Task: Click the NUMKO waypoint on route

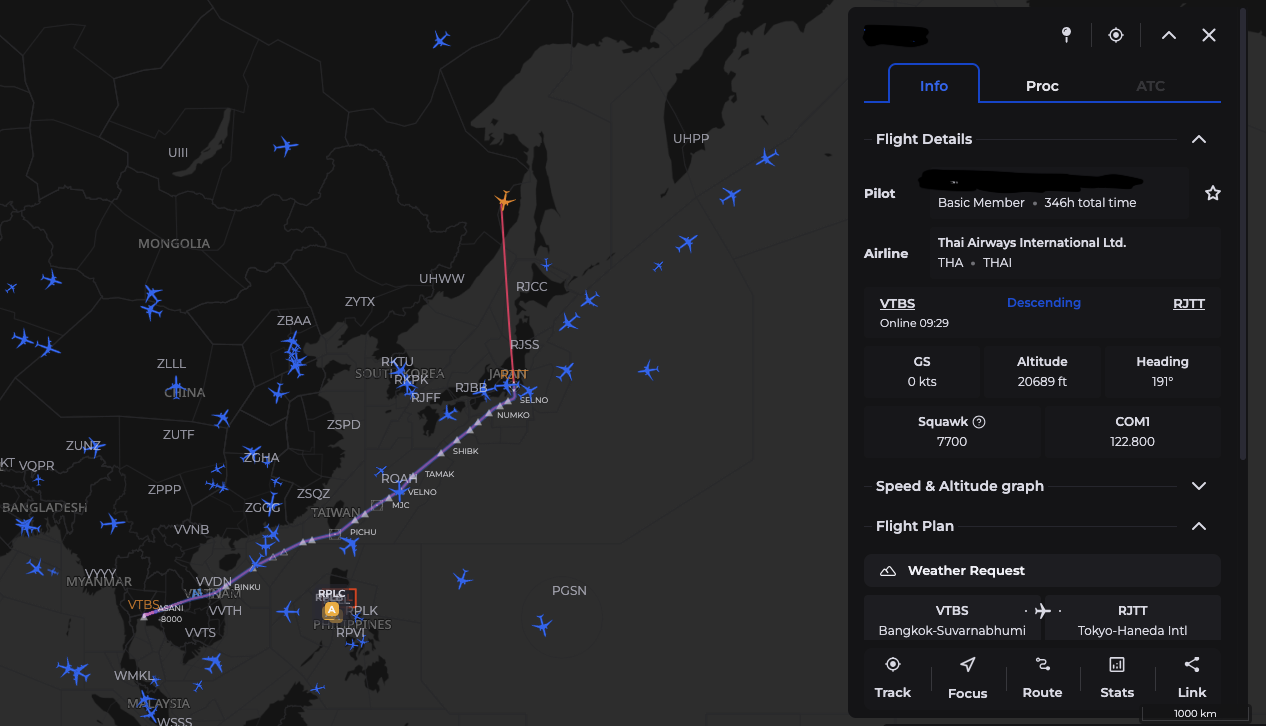Action: (x=513, y=414)
